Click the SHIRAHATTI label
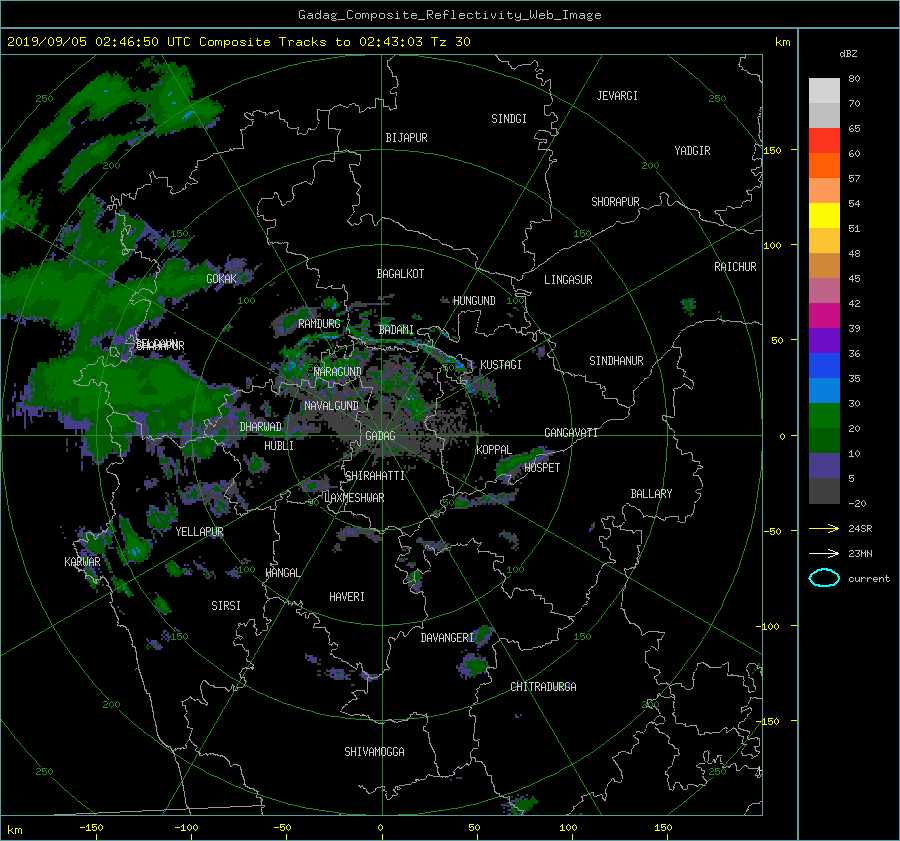The height and width of the screenshot is (841, 900). pyautogui.click(x=375, y=476)
